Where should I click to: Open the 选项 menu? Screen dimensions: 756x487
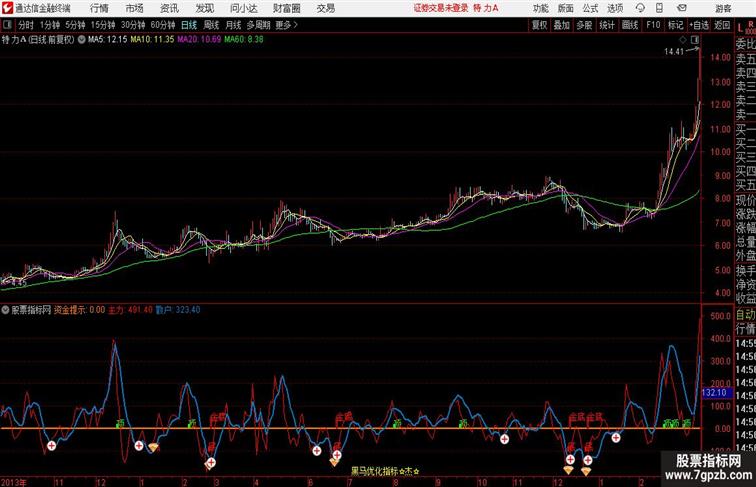(x=615, y=8)
